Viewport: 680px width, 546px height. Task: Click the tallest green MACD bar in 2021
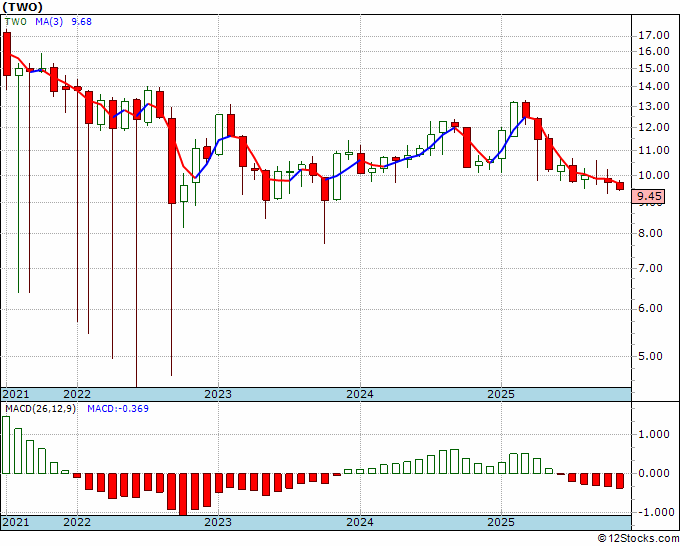6,445
